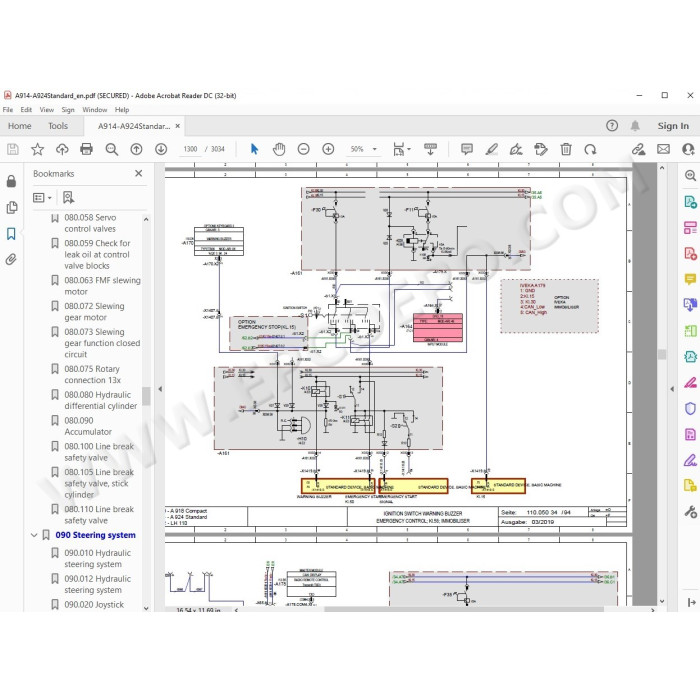Open the find text magnifier
Viewport: 700px width, 700px height.
[112, 149]
